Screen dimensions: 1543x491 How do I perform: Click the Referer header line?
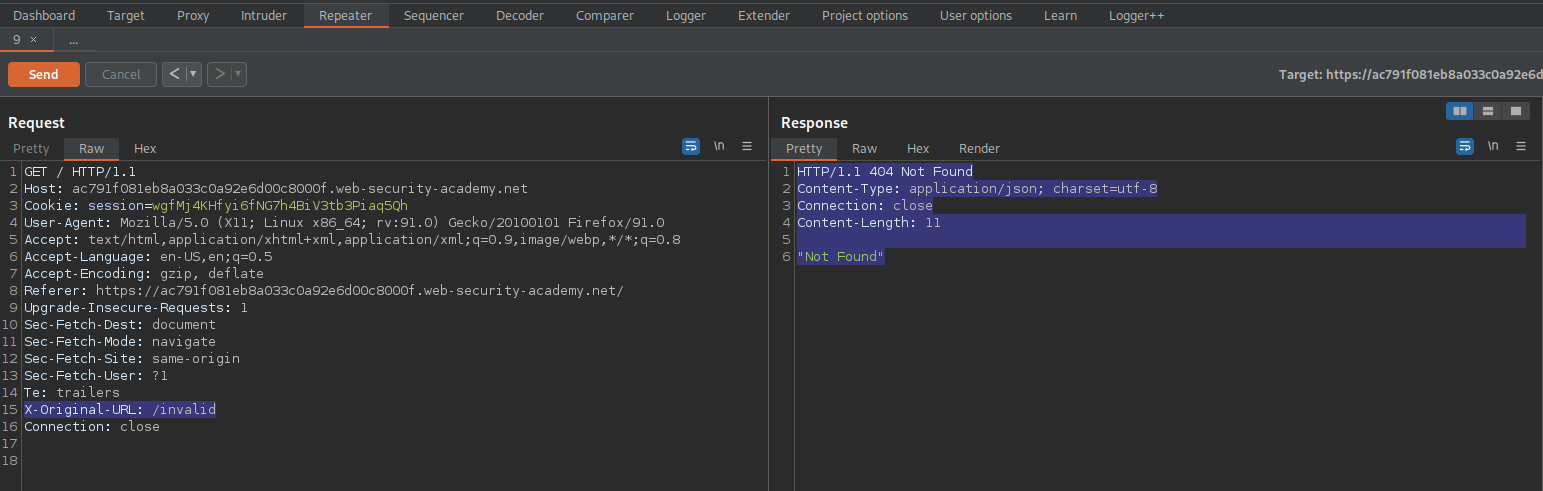[x=324, y=291]
